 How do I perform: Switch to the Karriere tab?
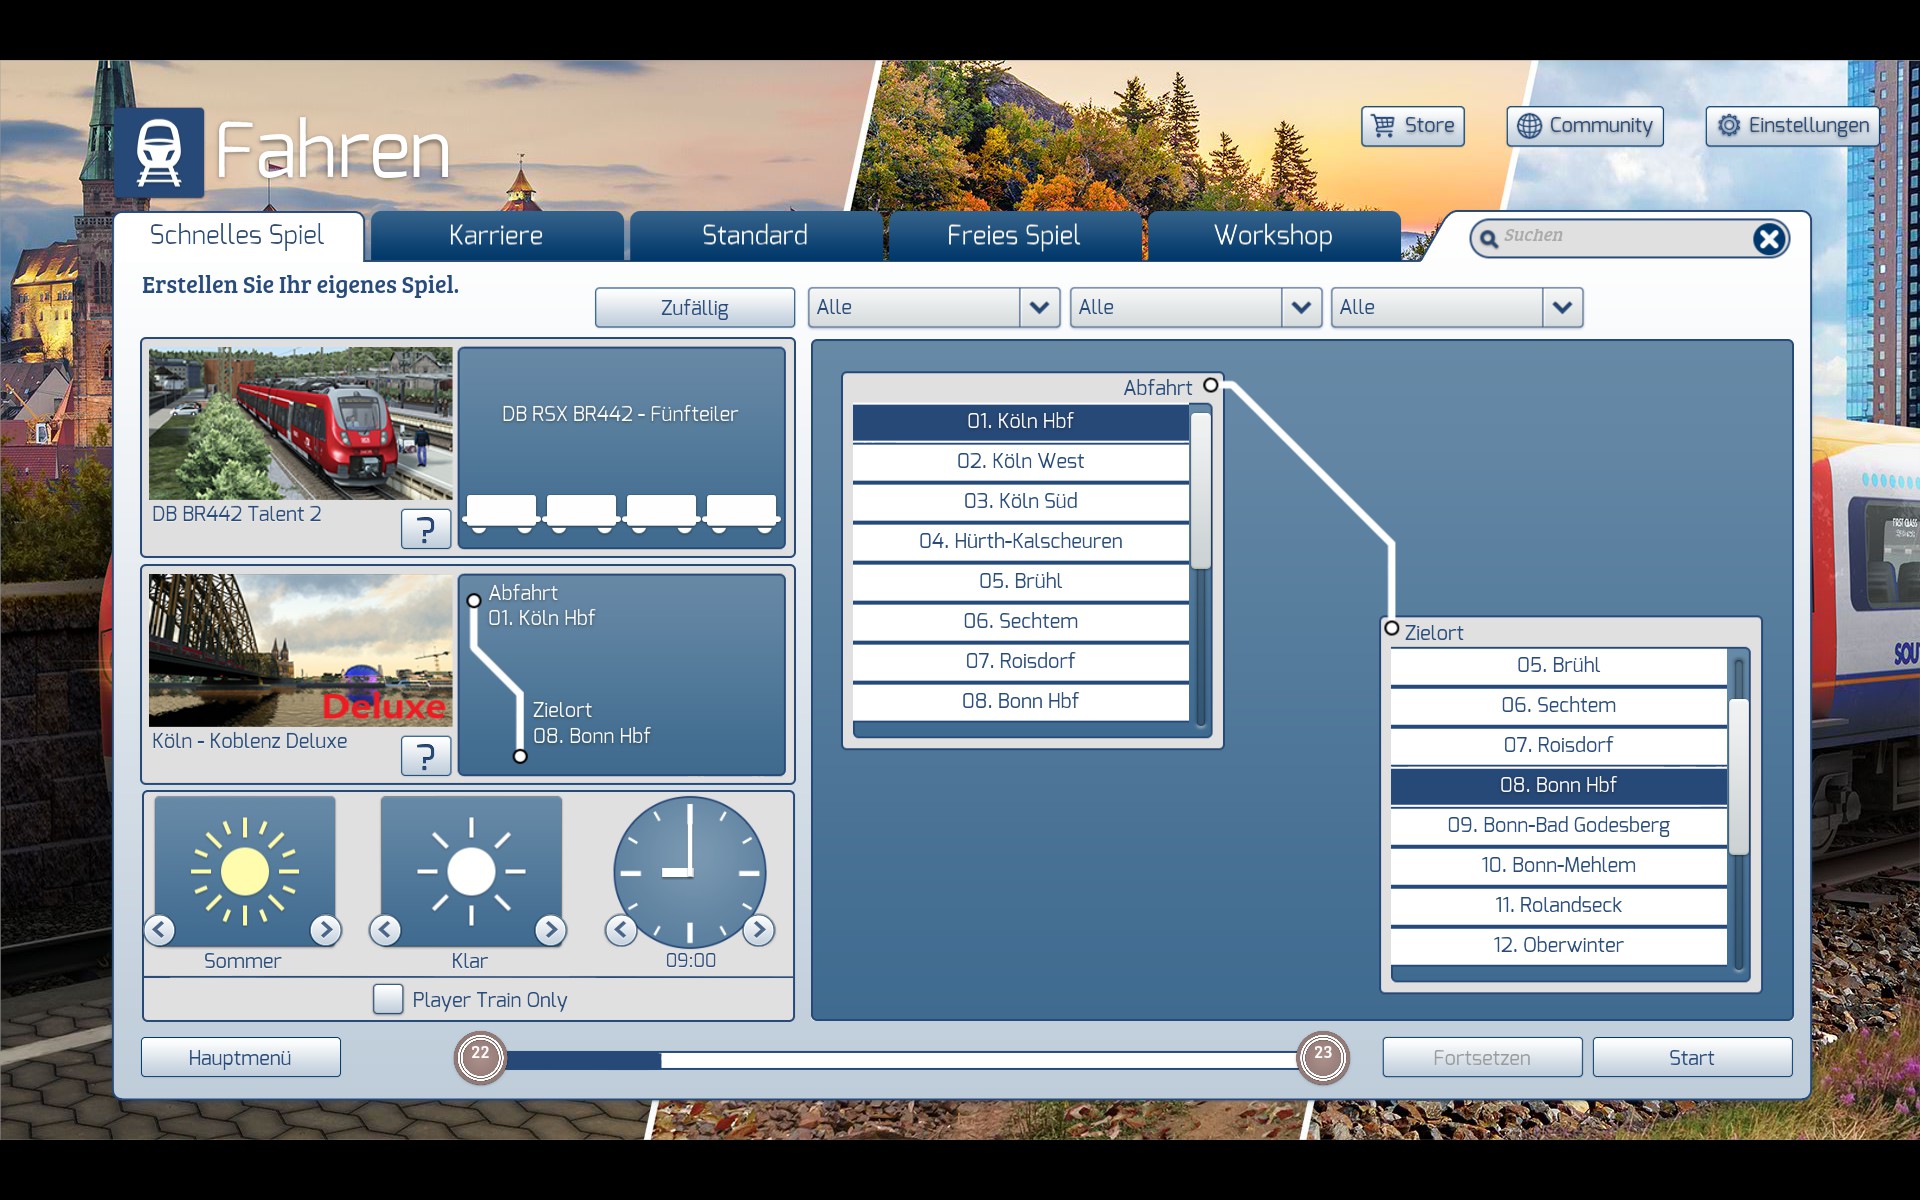click(496, 236)
